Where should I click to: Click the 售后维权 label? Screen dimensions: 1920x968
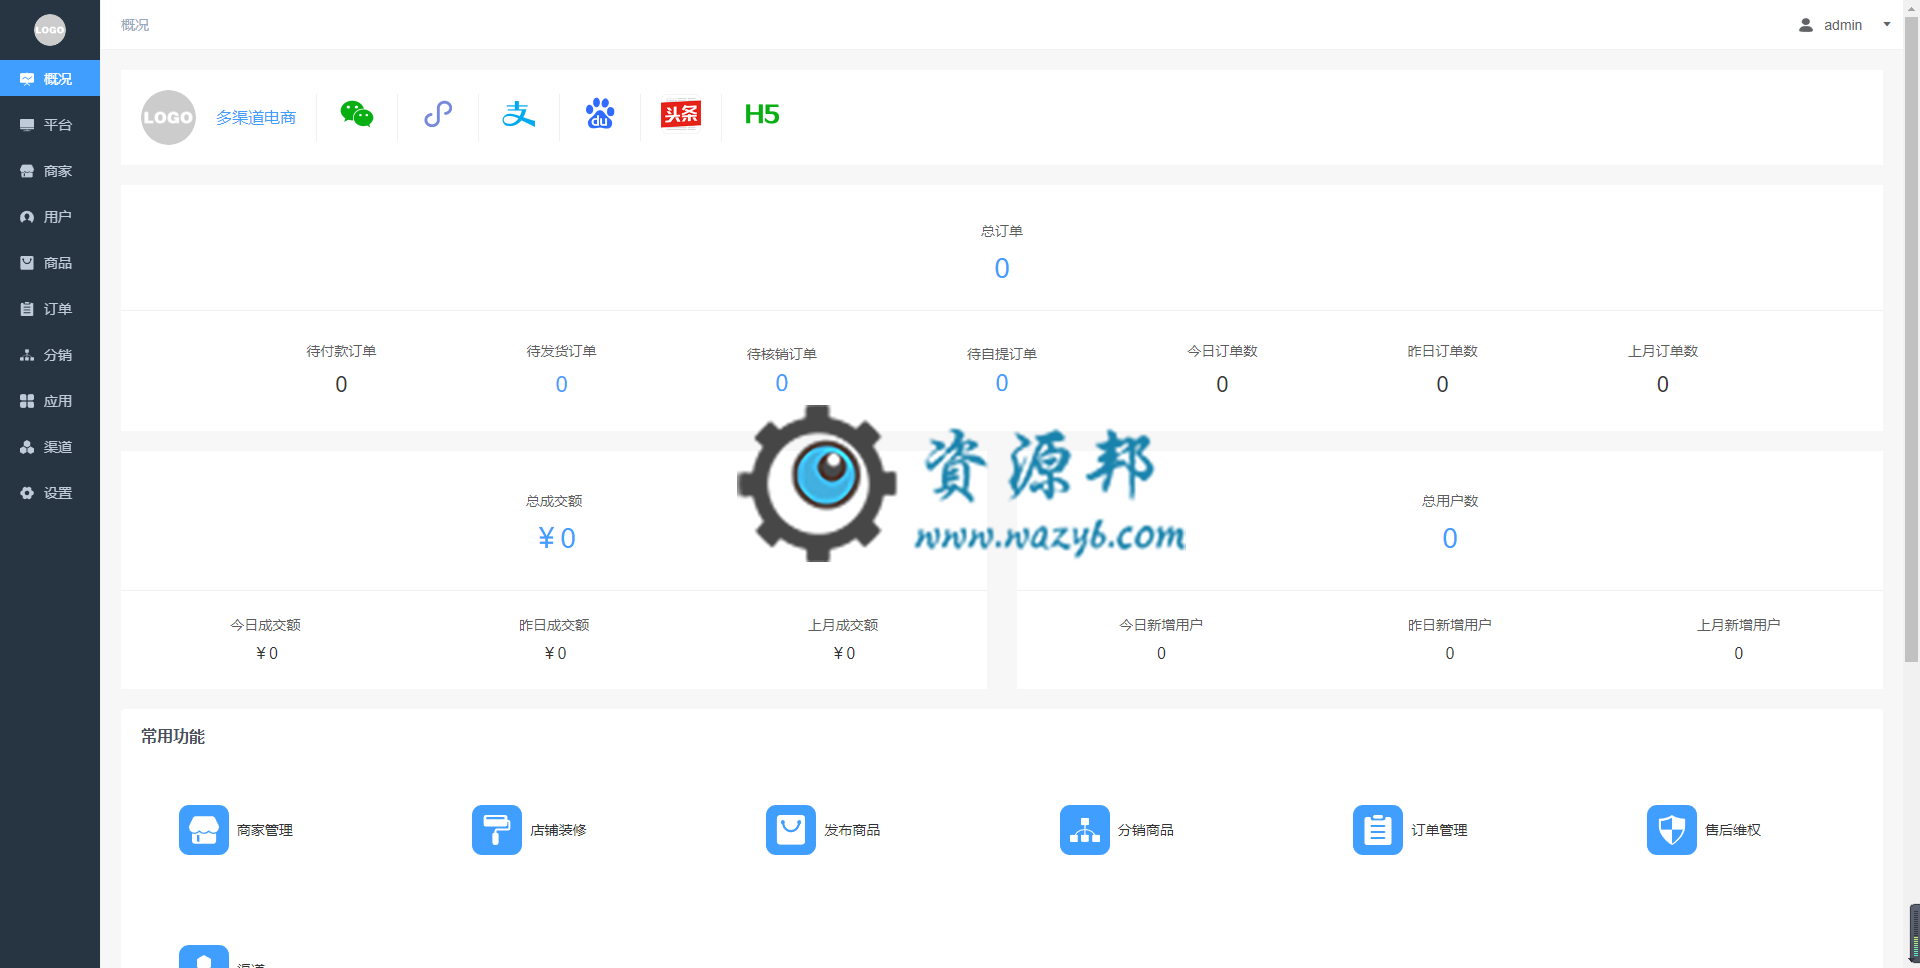point(1733,830)
